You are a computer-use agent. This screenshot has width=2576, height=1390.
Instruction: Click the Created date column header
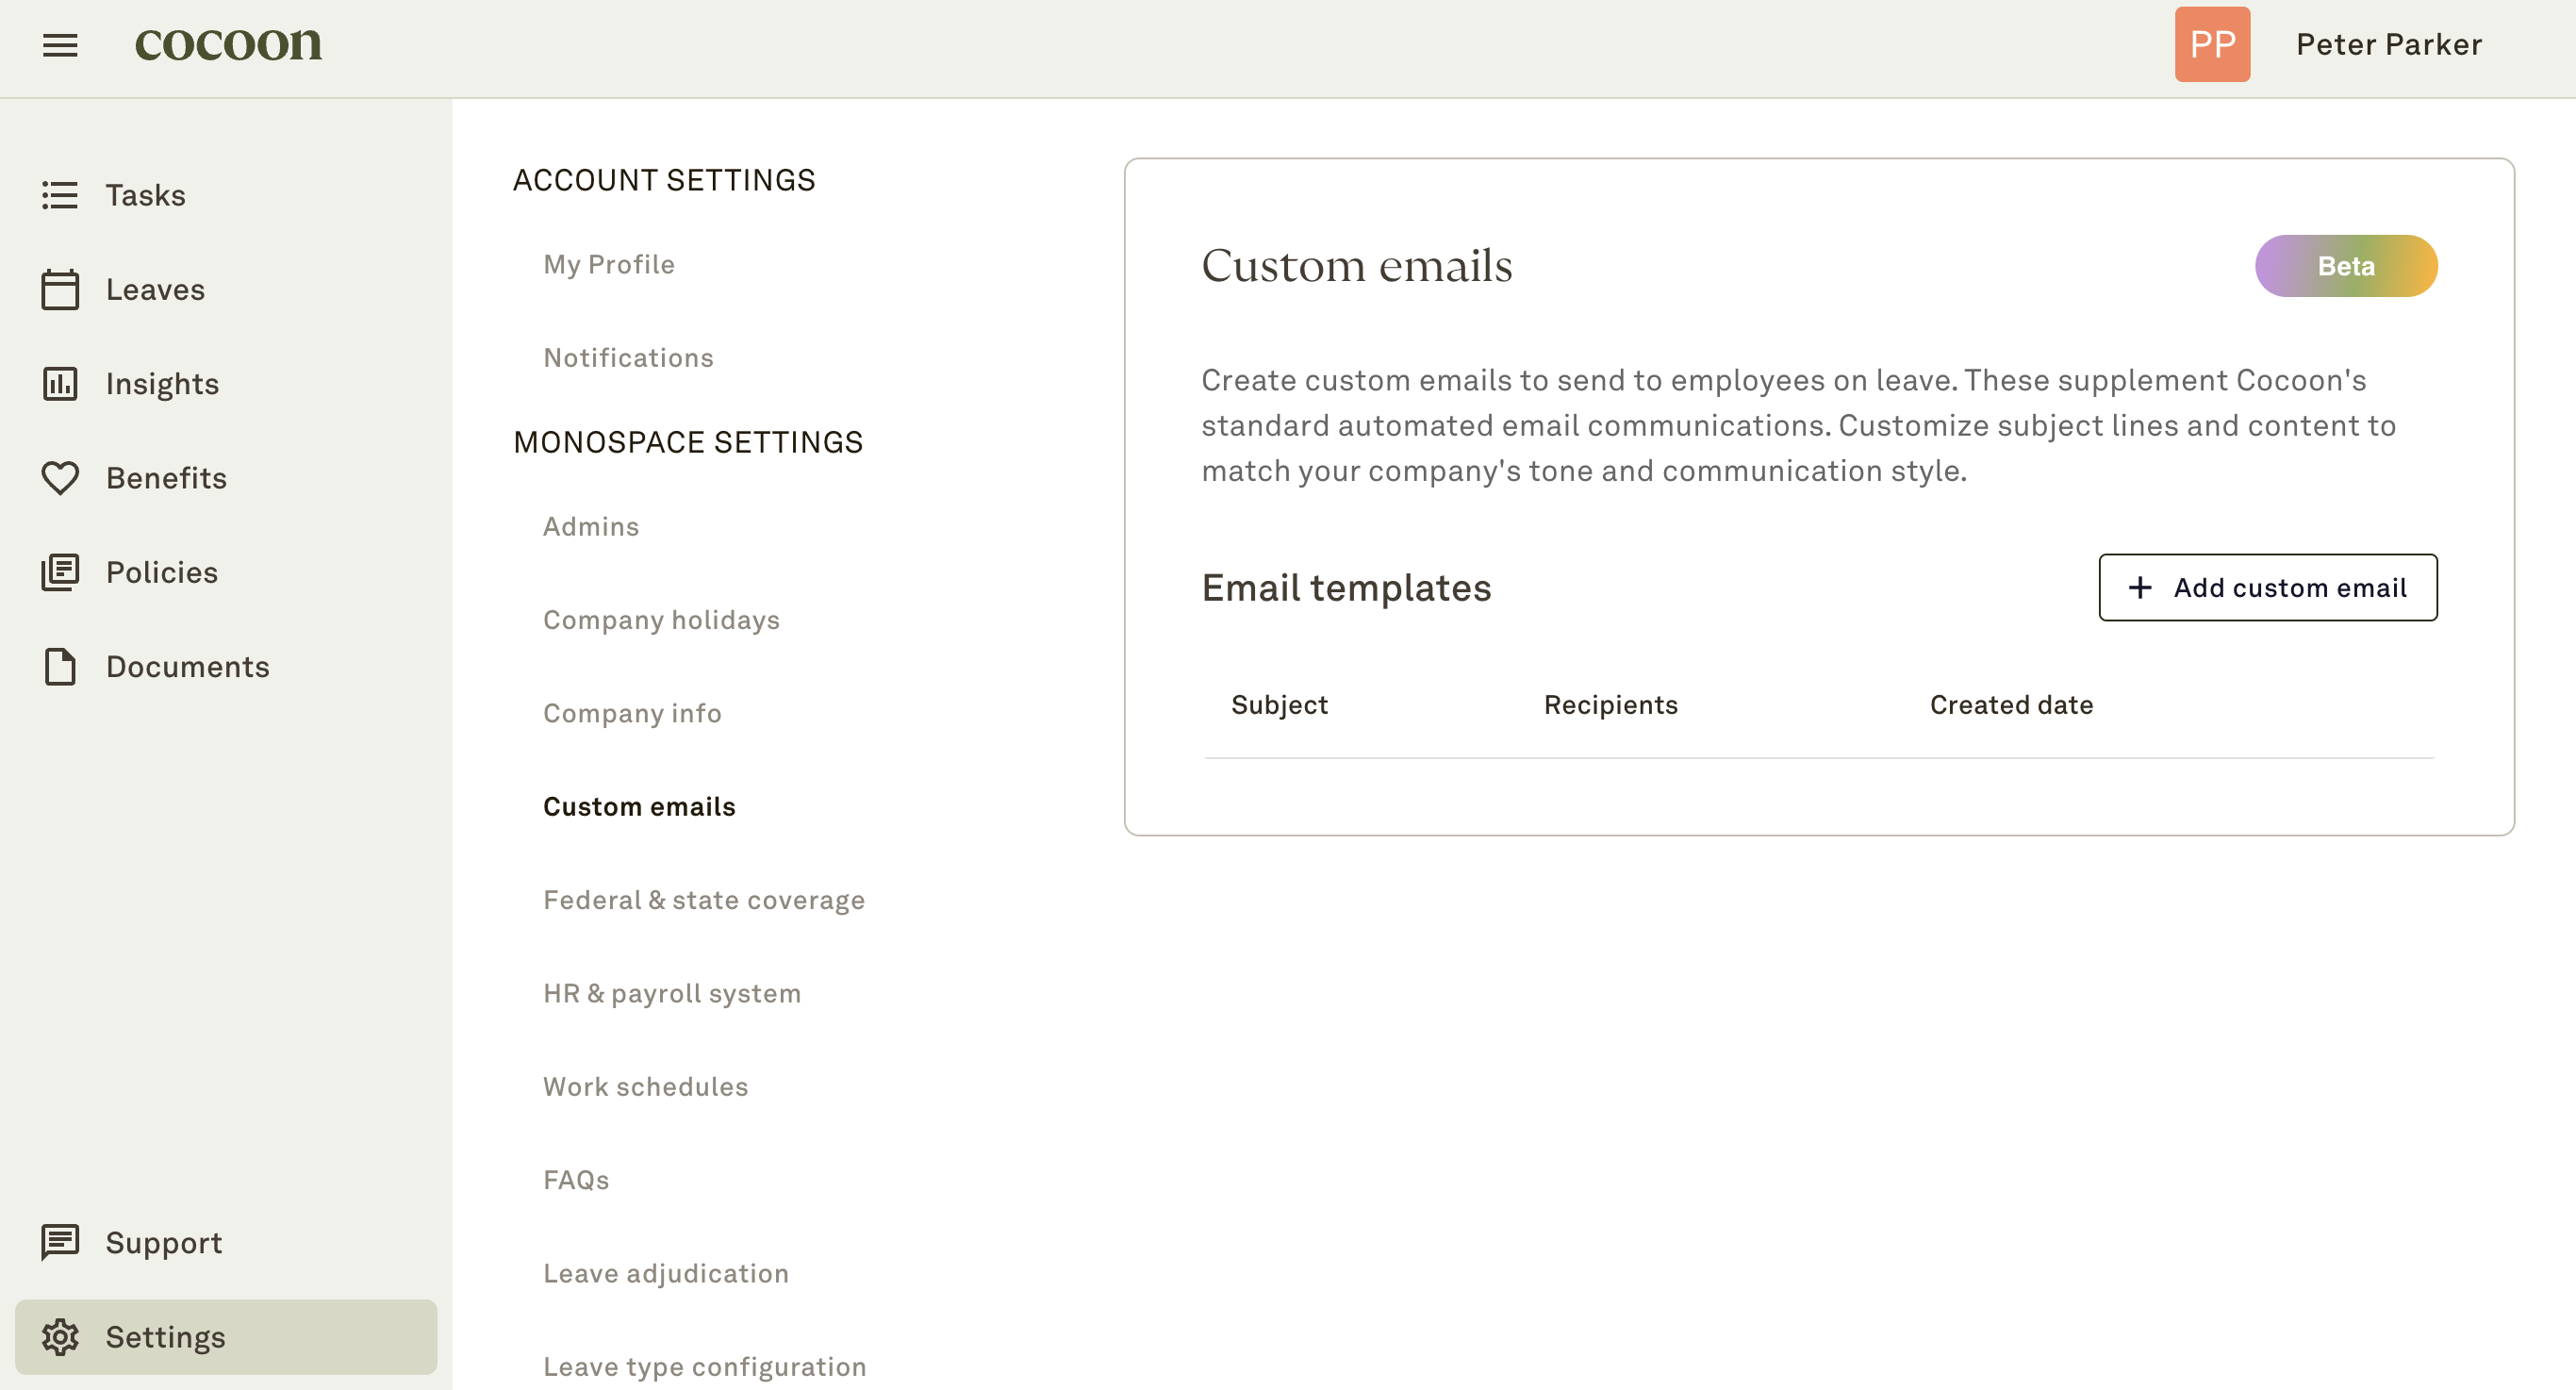(x=2011, y=705)
